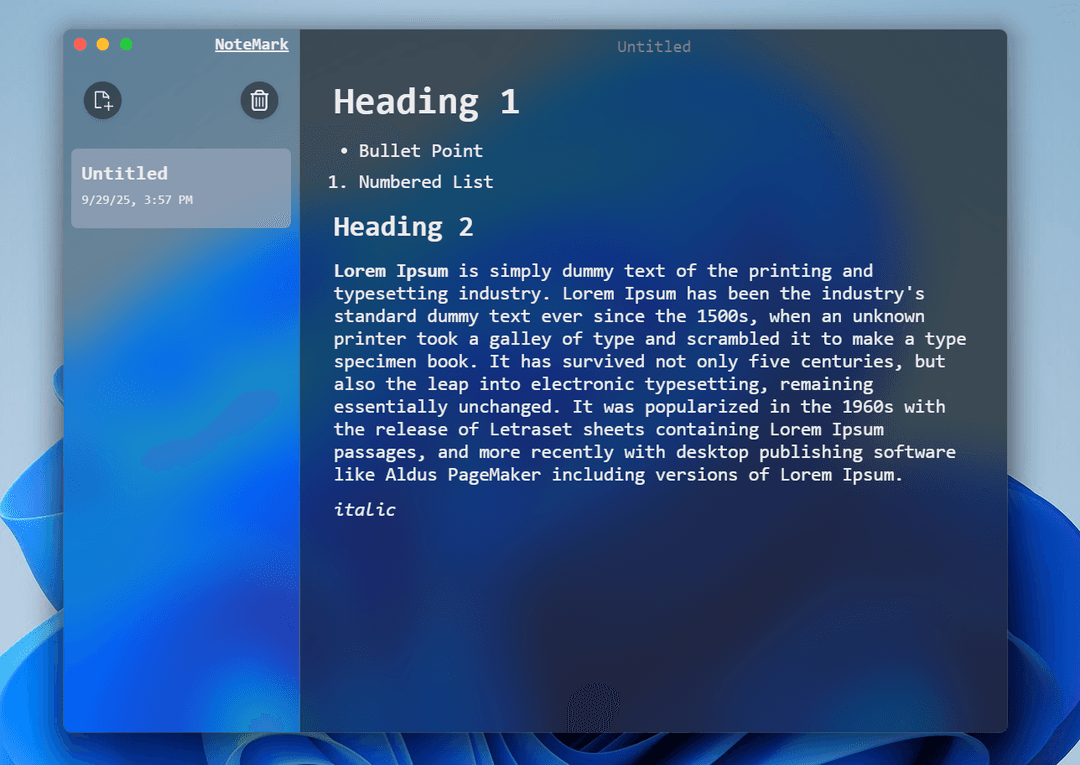Maximize the window with the green button
This screenshot has height=765, width=1080.
point(126,44)
